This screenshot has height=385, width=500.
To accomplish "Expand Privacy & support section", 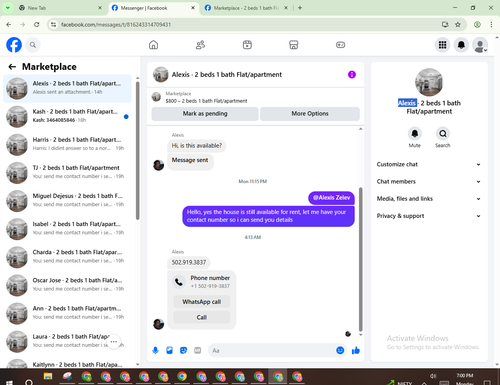I will click(x=429, y=216).
